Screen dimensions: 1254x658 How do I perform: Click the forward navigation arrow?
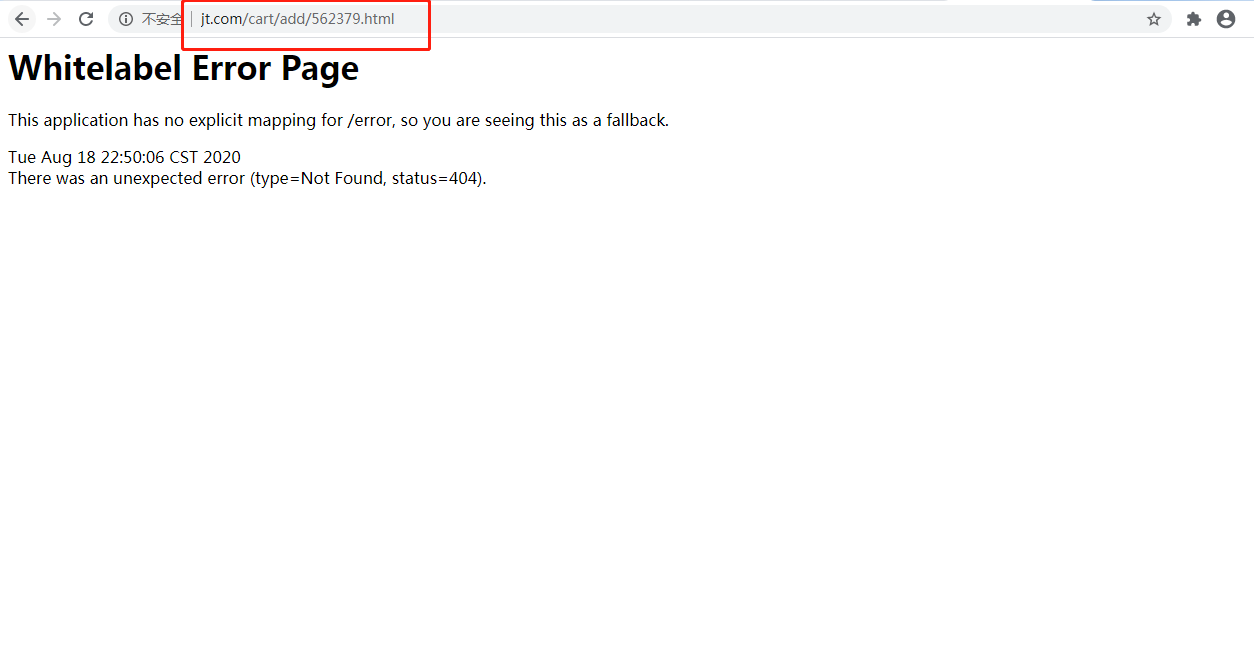[54, 19]
